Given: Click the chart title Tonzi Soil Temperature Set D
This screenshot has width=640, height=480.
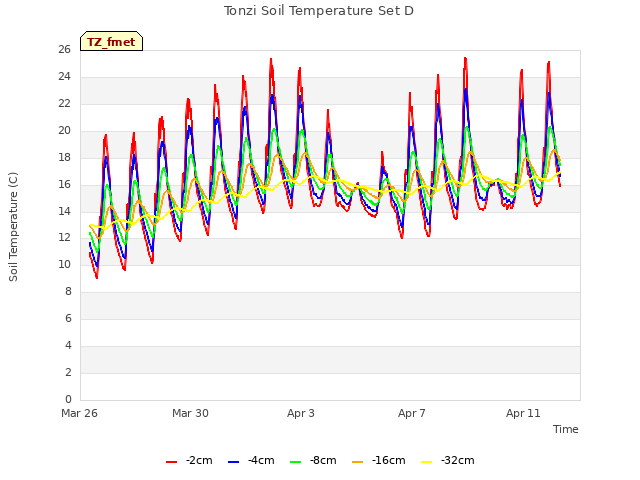Looking at the screenshot, I should [319, 11].
